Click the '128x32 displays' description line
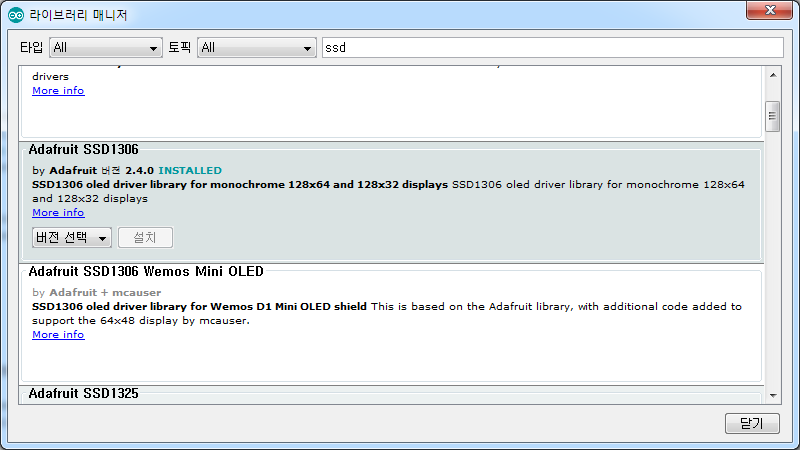This screenshot has width=800, height=450. tap(90, 198)
